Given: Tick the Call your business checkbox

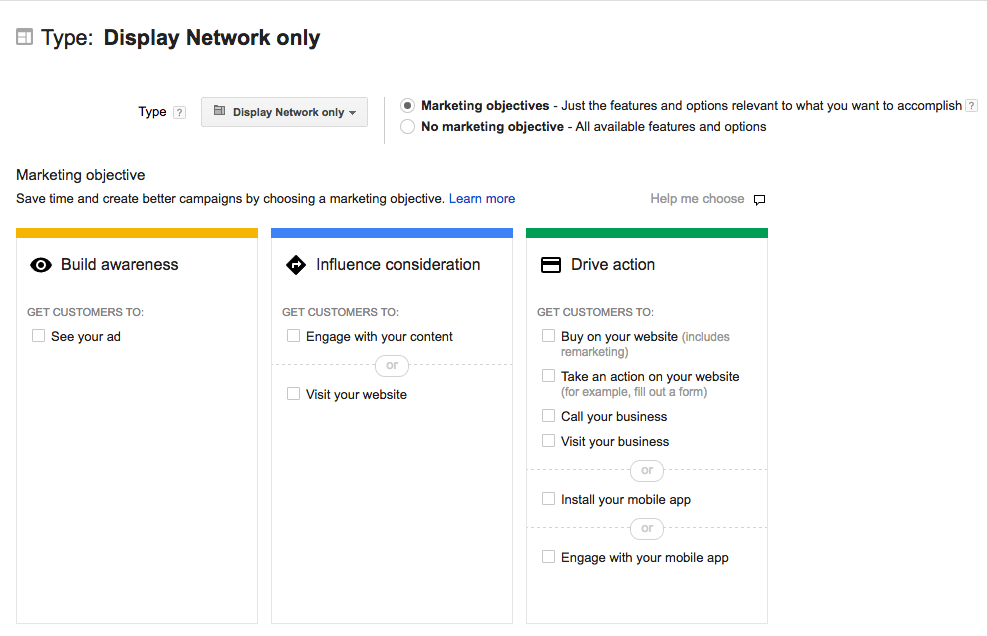Looking at the screenshot, I should [x=548, y=416].
